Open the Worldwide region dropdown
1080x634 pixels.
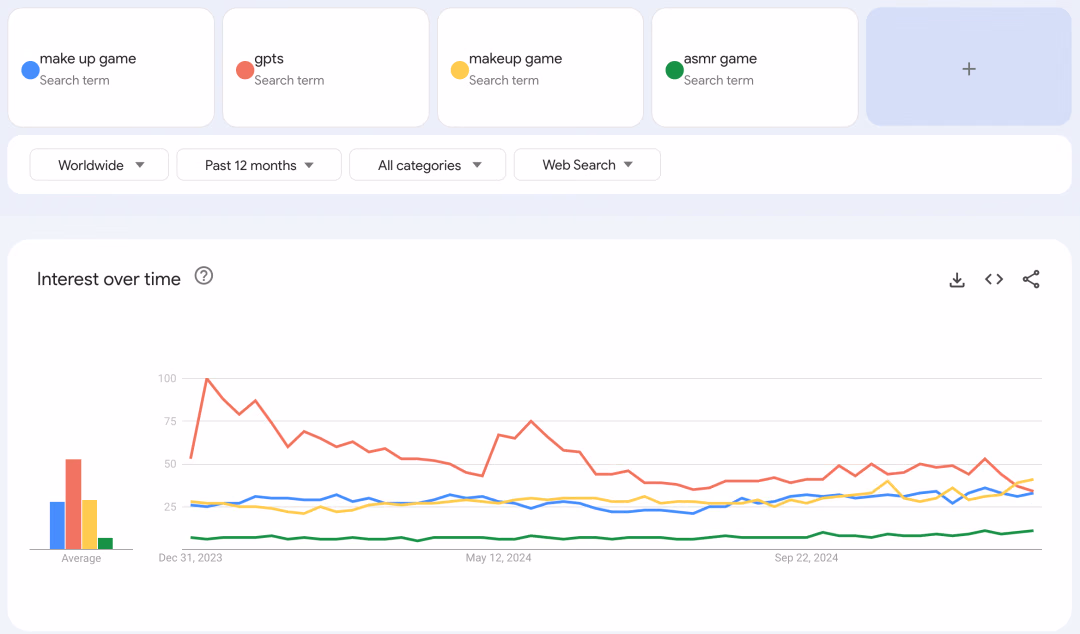[99, 165]
